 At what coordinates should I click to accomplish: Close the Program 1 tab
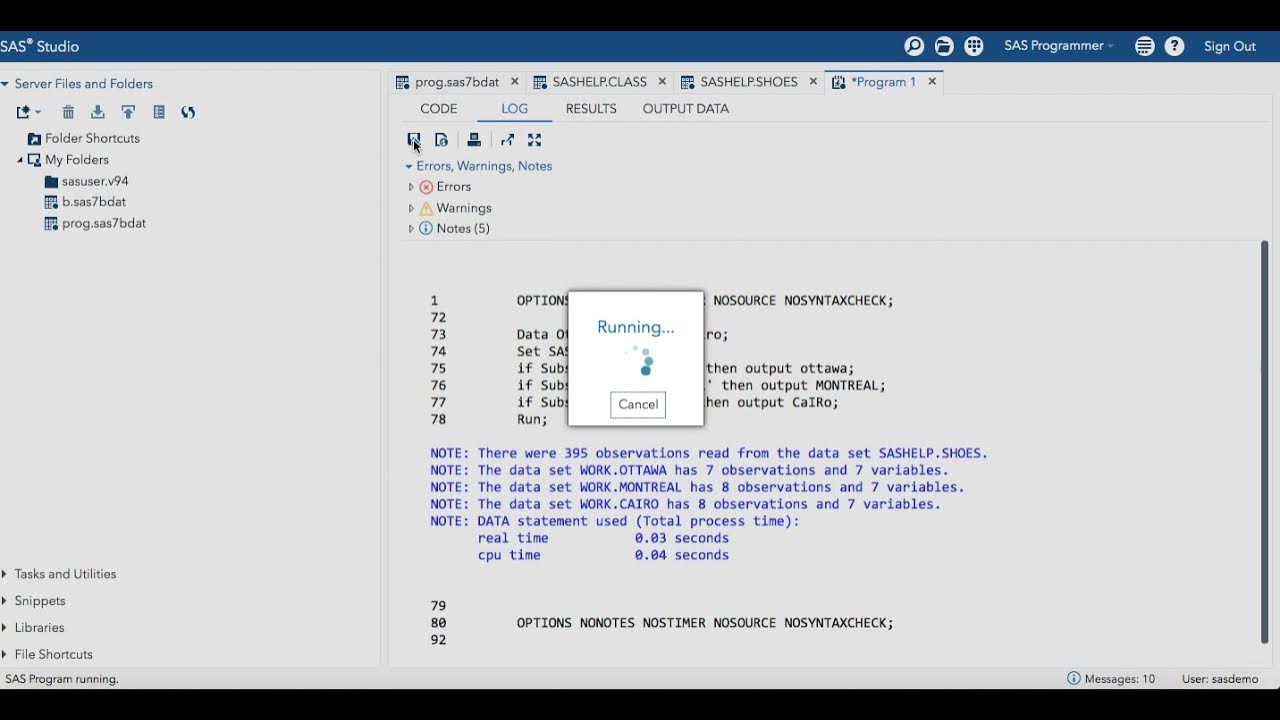click(x=932, y=82)
